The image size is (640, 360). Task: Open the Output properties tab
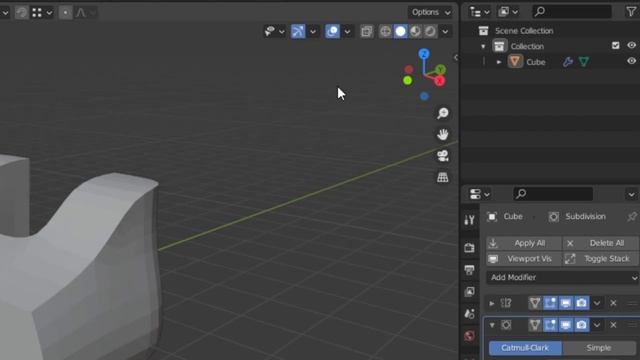pyautogui.click(x=469, y=270)
